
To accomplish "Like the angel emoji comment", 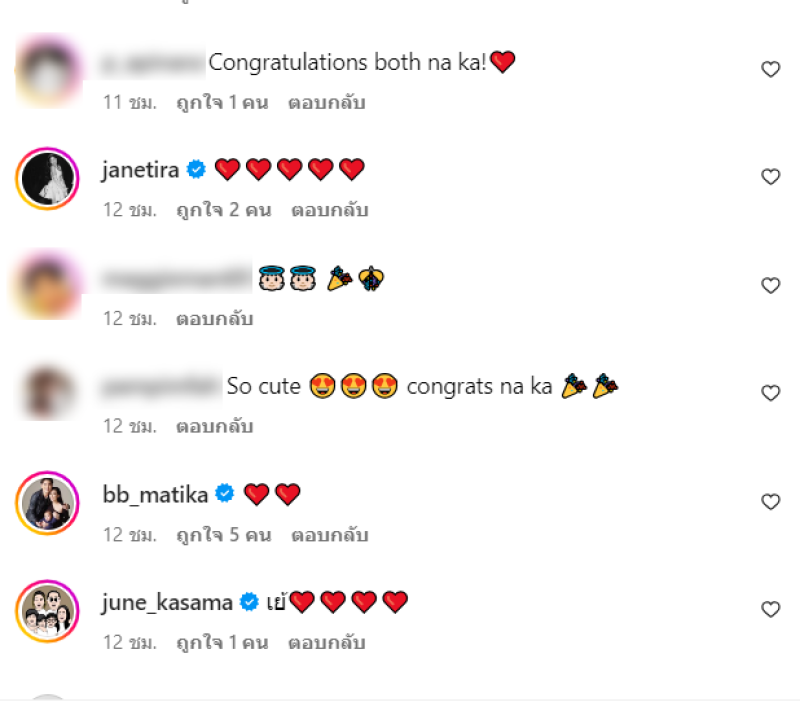I will (770, 285).
